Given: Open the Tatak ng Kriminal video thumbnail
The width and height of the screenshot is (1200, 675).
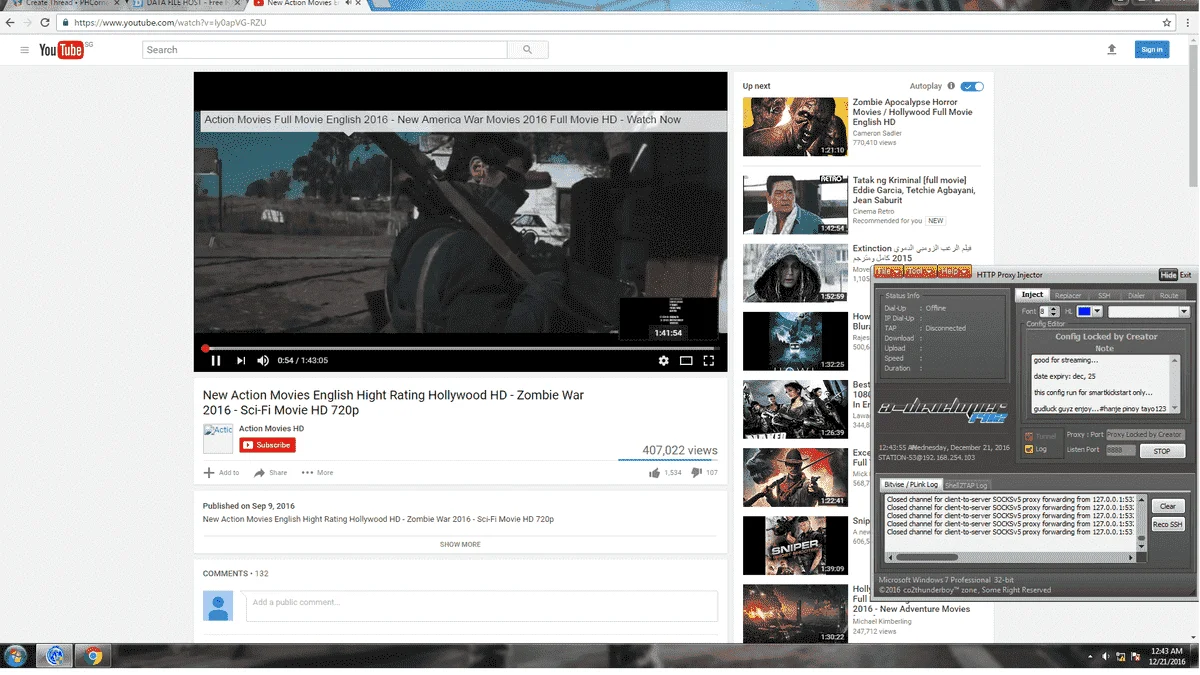Looking at the screenshot, I should point(795,205).
